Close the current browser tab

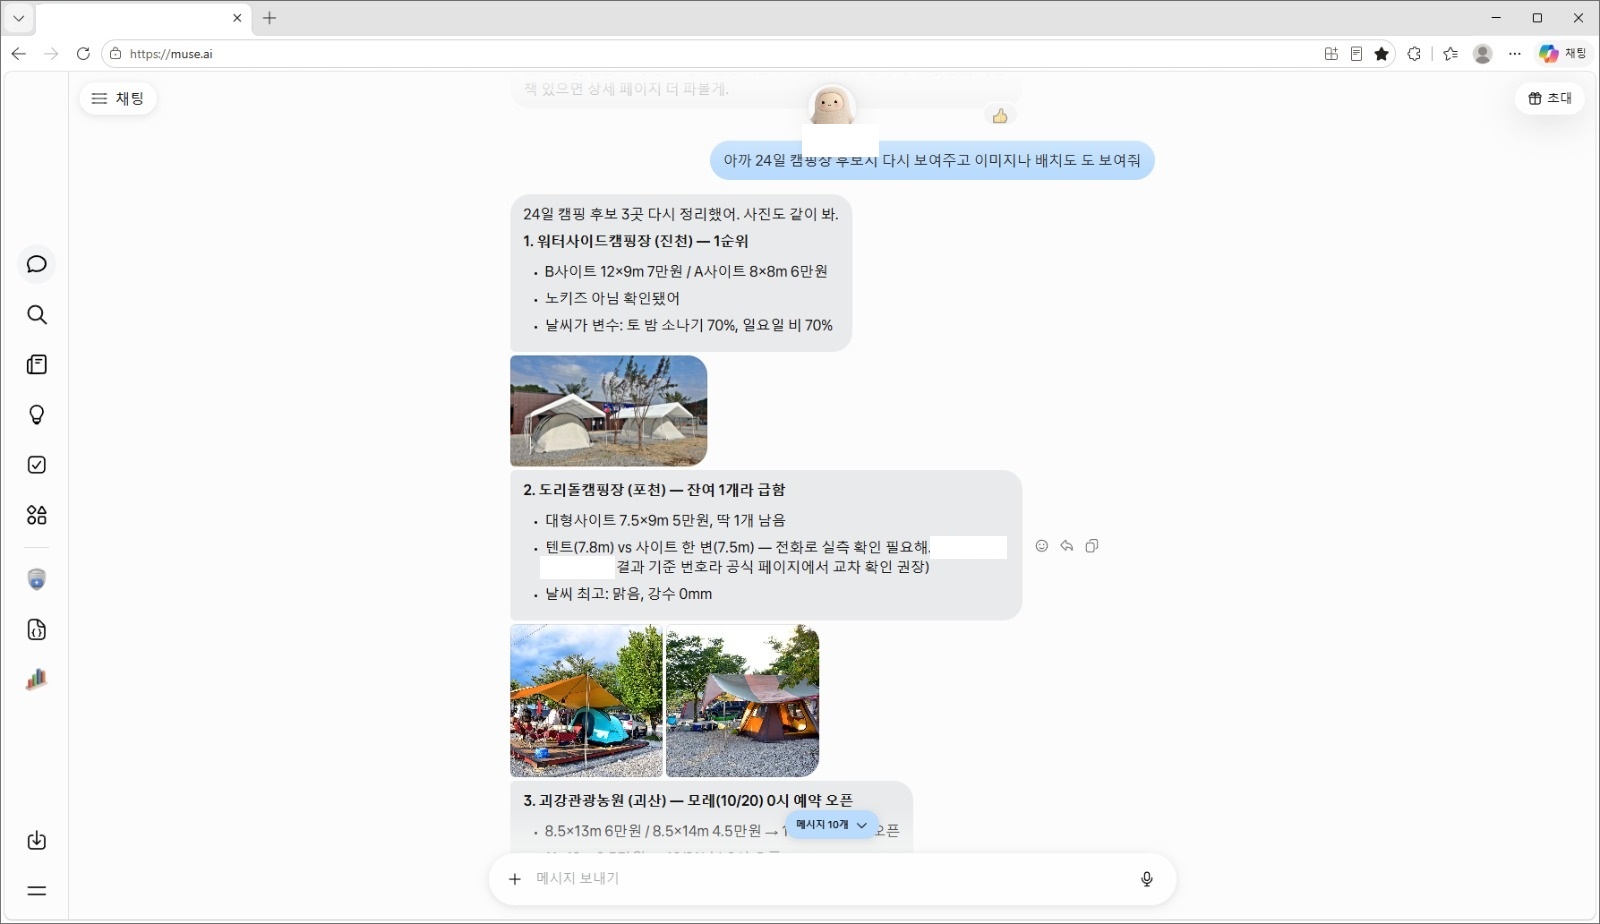[x=237, y=18]
